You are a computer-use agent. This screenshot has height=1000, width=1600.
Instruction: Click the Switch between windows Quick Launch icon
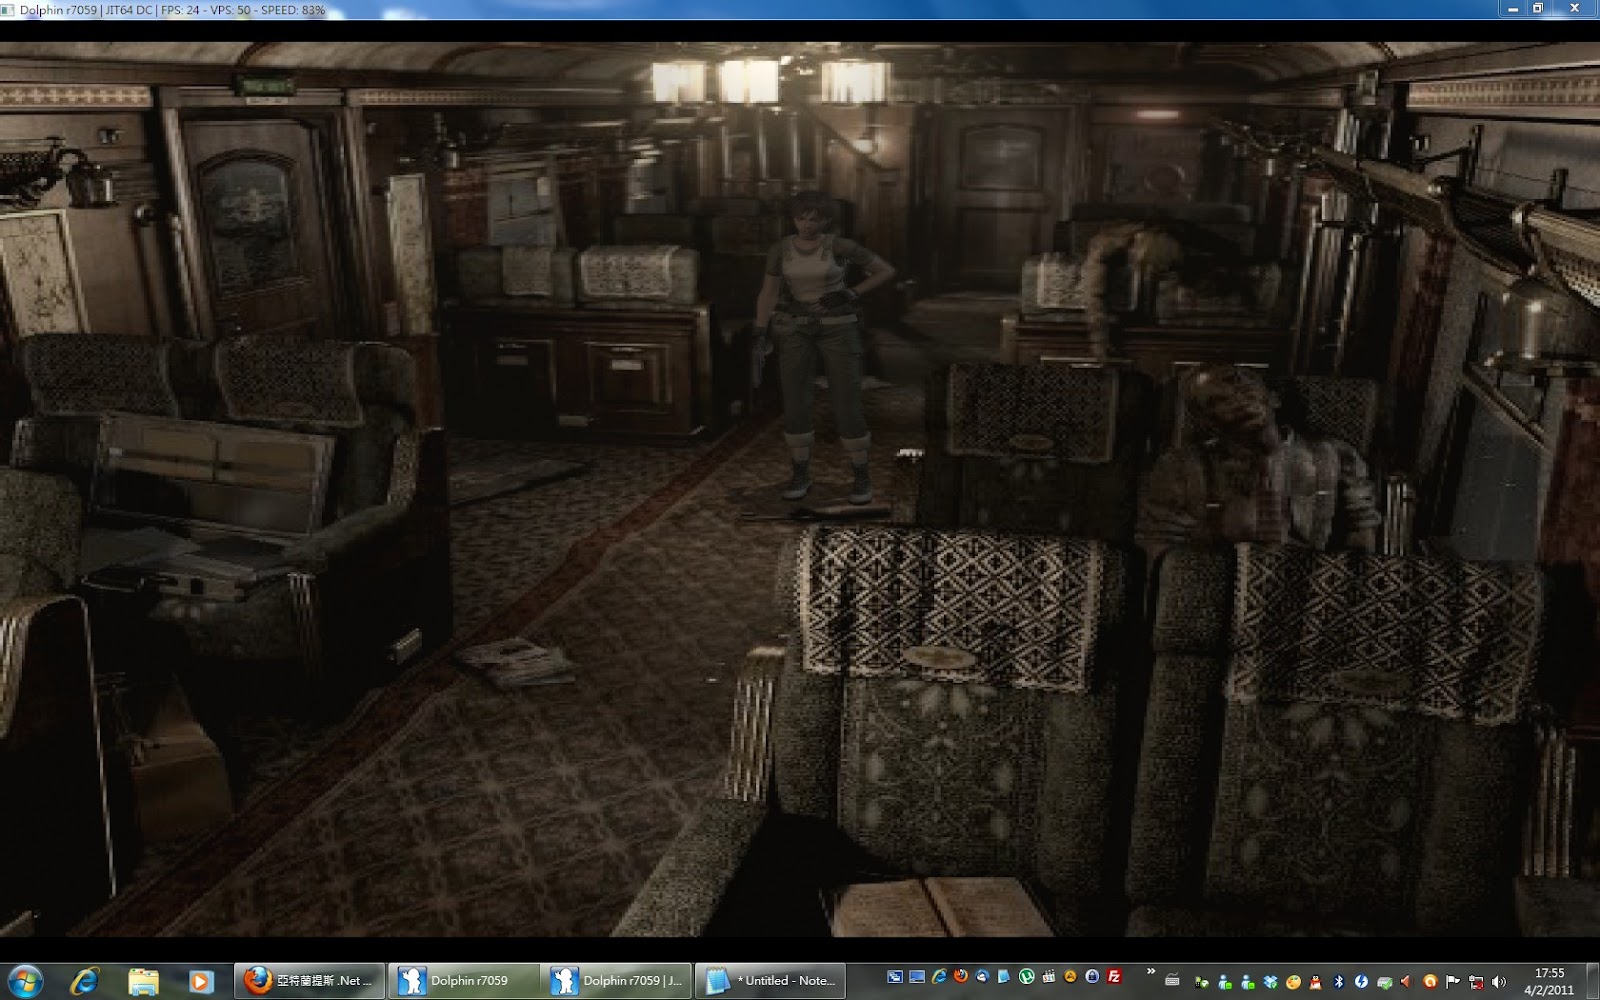point(895,977)
